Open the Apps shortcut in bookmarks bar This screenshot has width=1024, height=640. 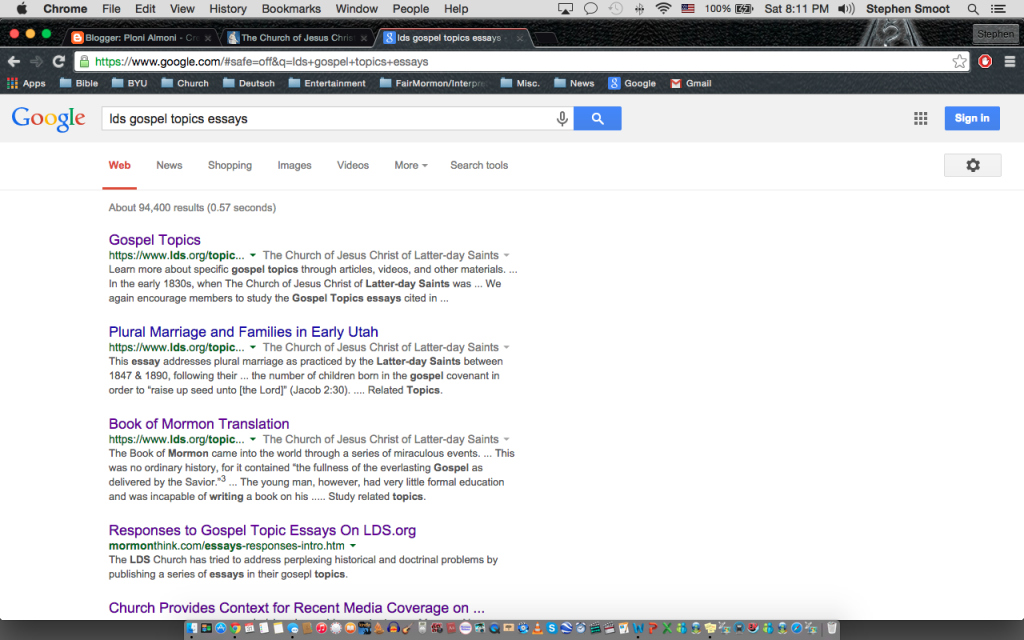point(26,83)
